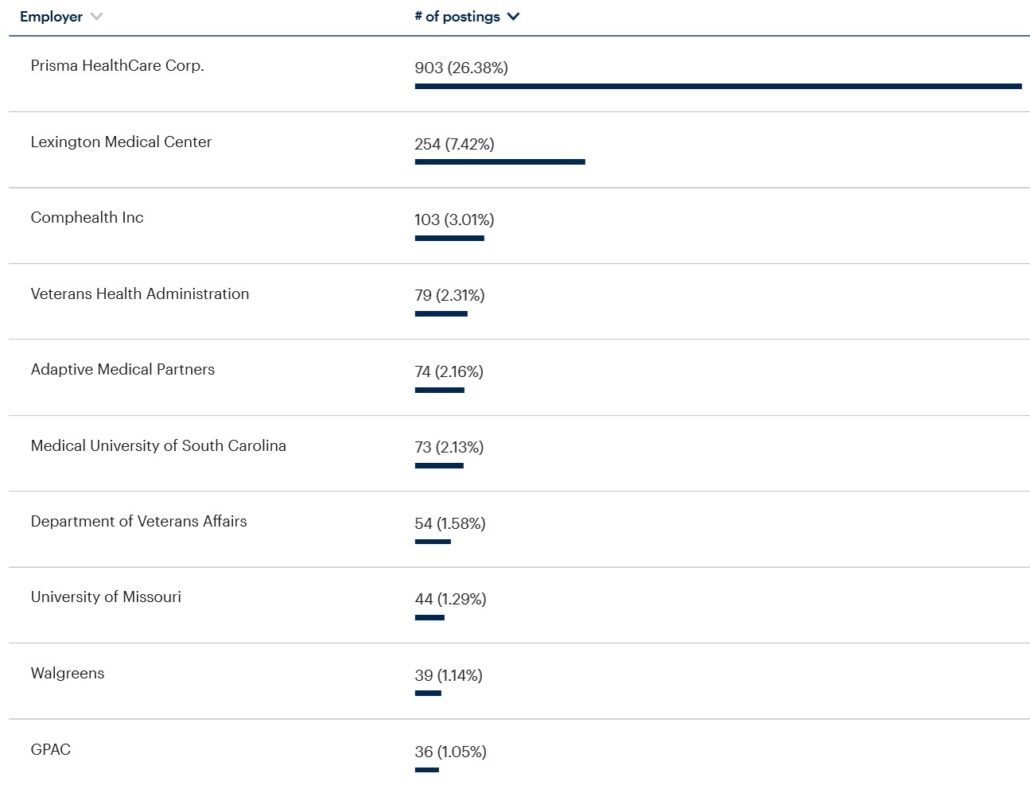Open Veterans Health Administration row

pos(139,293)
